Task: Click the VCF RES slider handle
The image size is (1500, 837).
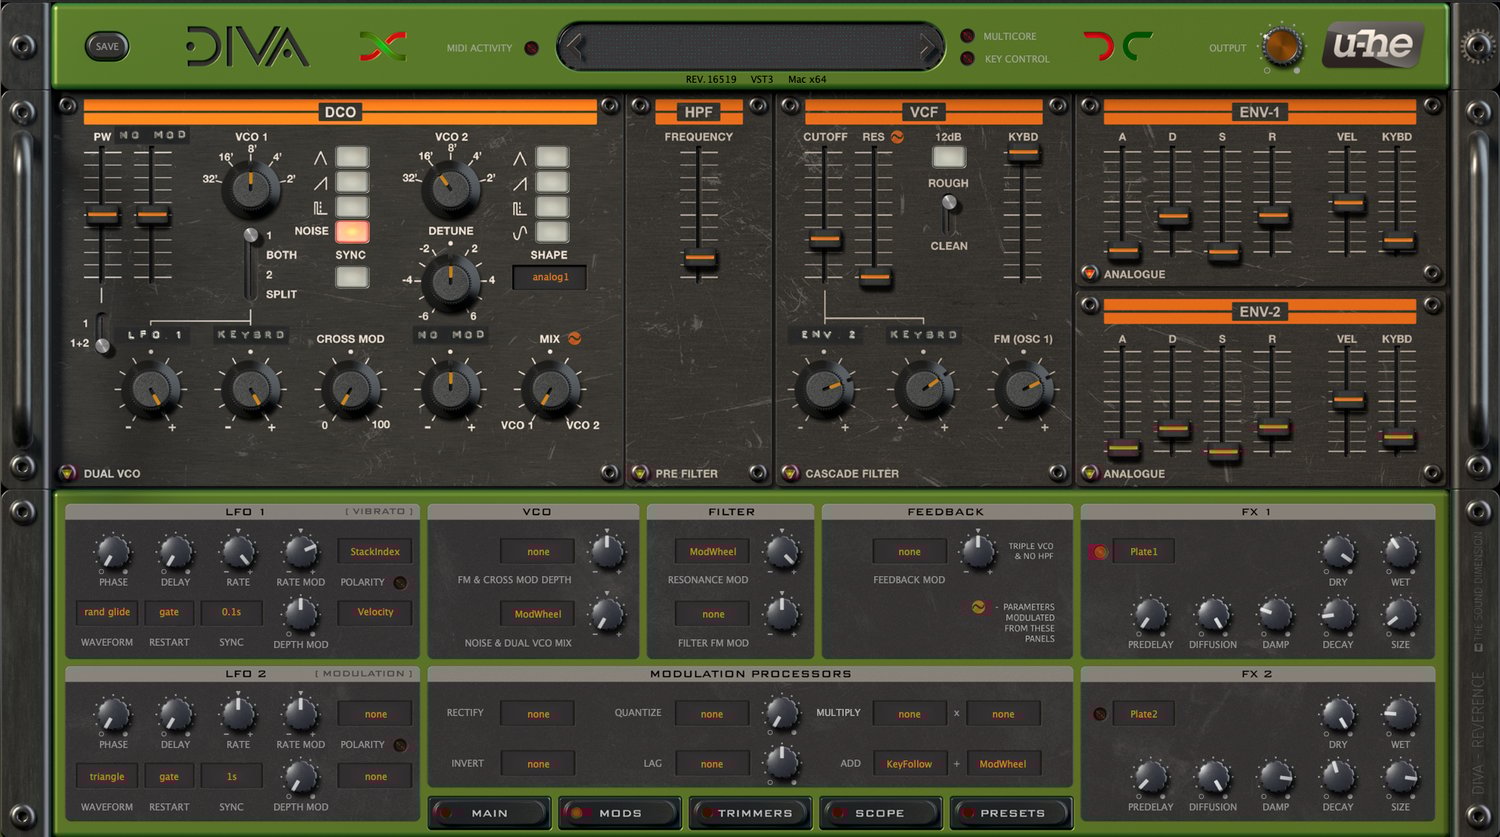Action: 875,277
